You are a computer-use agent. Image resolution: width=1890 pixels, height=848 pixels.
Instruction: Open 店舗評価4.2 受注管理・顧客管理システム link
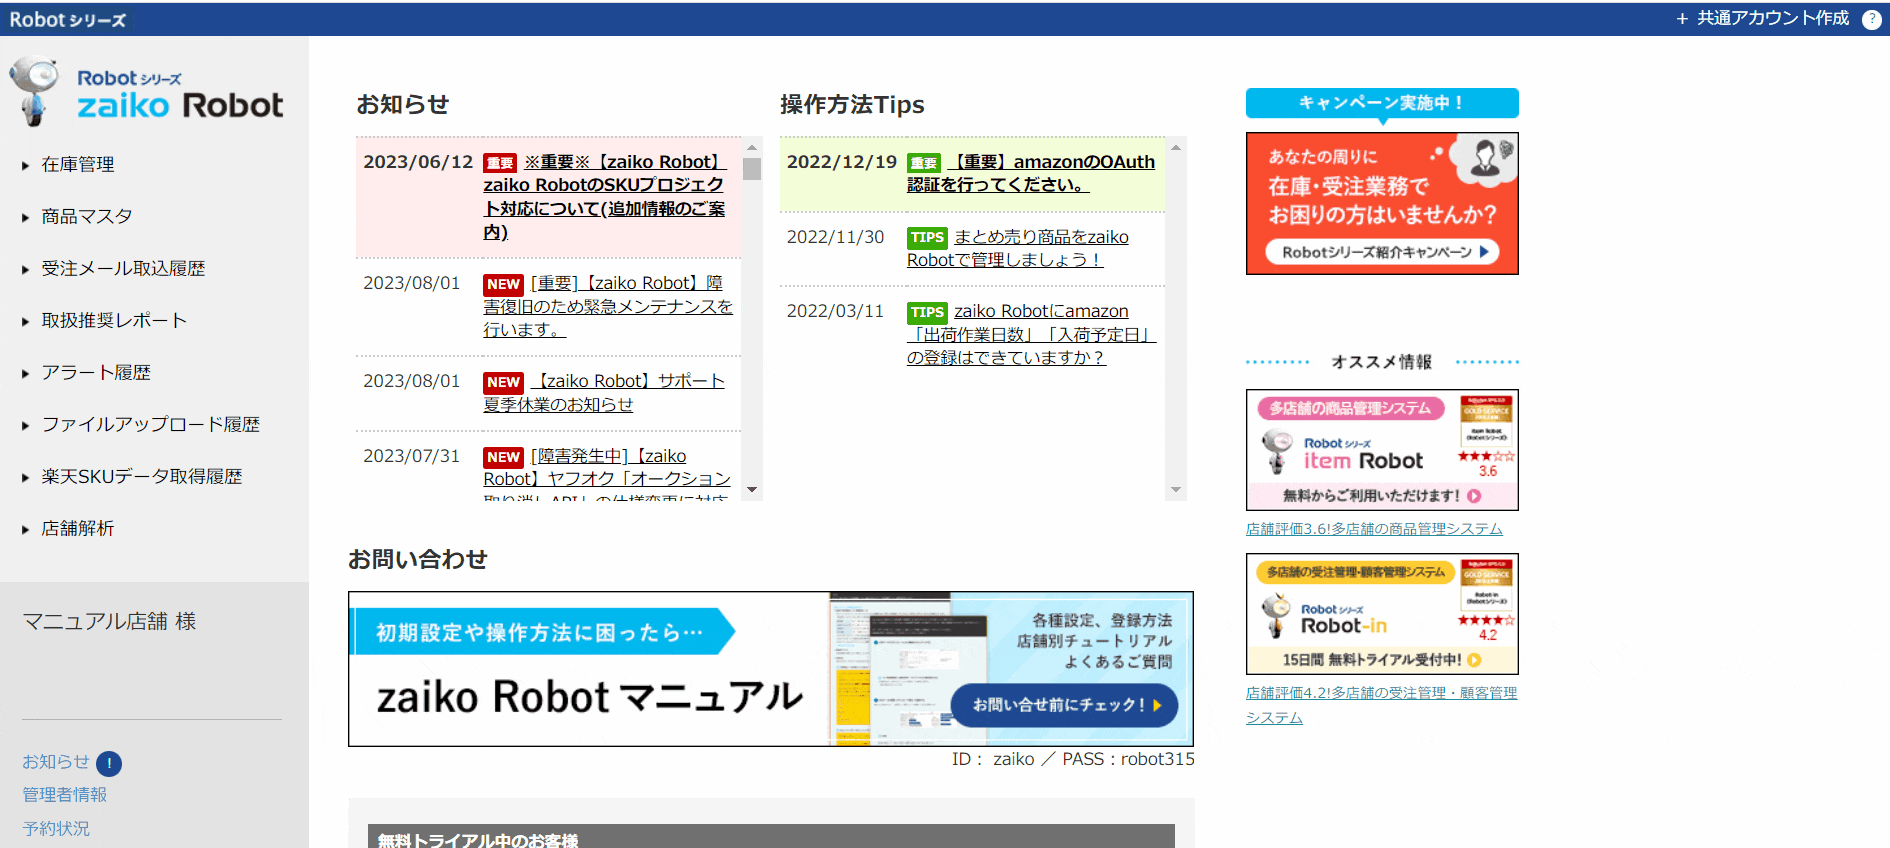pyautogui.click(x=1382, y=705)
